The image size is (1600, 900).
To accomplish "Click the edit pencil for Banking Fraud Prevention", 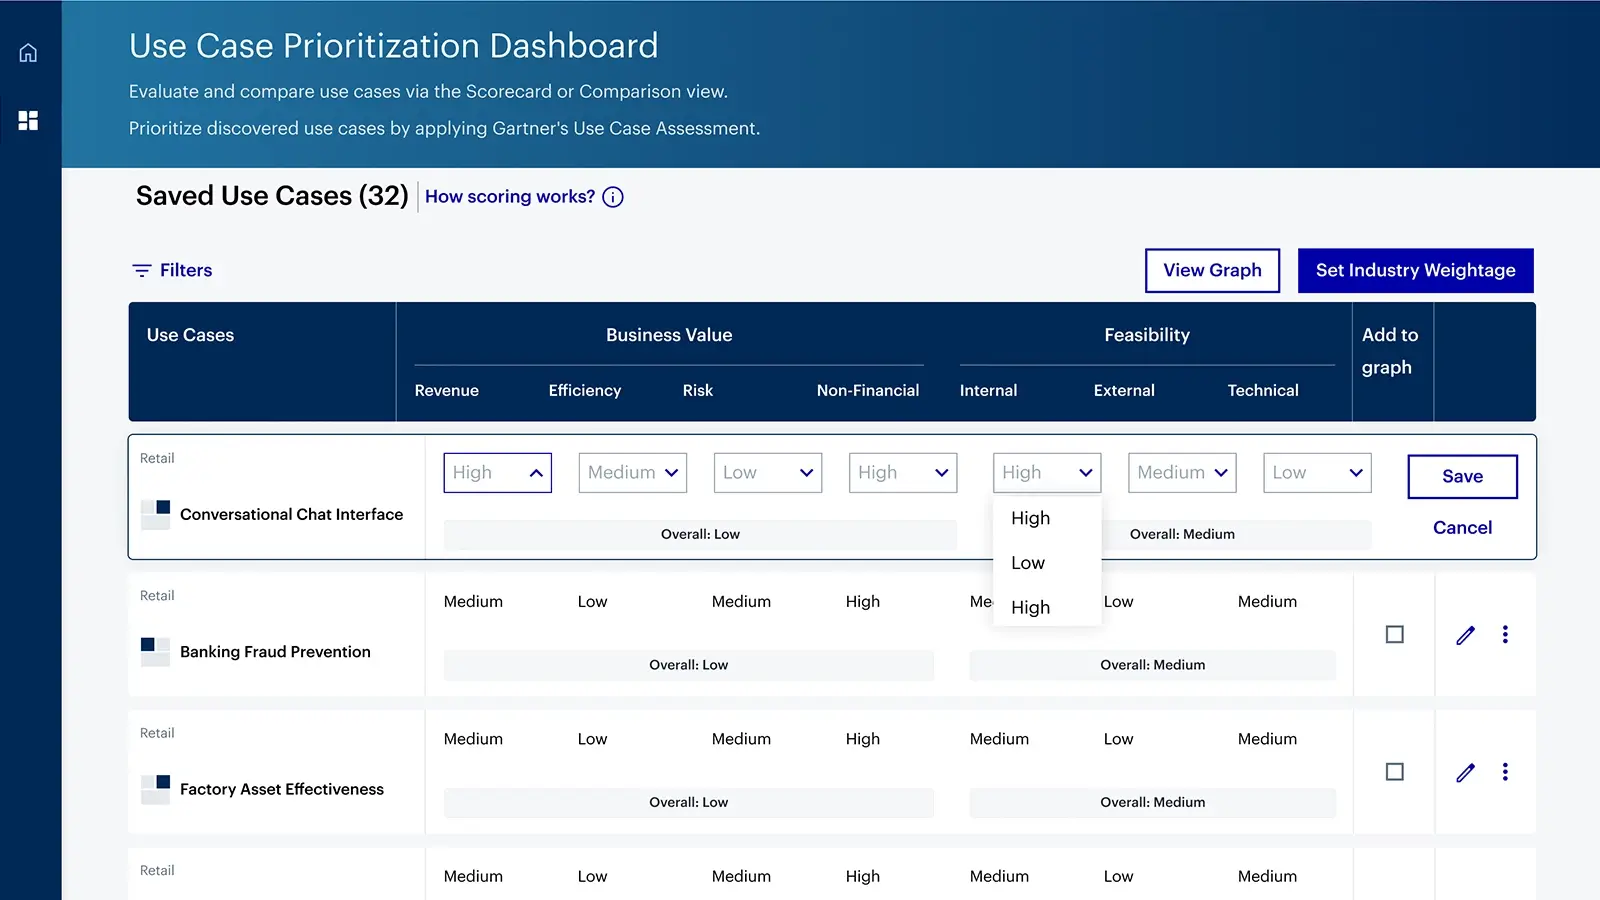I will tap(1465, 635).
